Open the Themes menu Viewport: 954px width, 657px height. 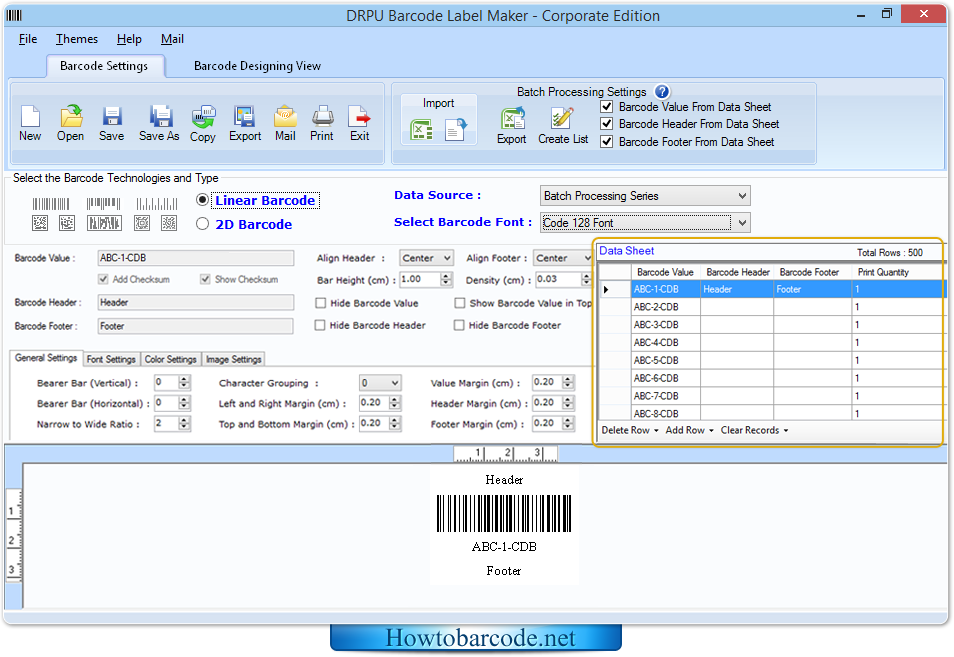[x=77, y=39]
